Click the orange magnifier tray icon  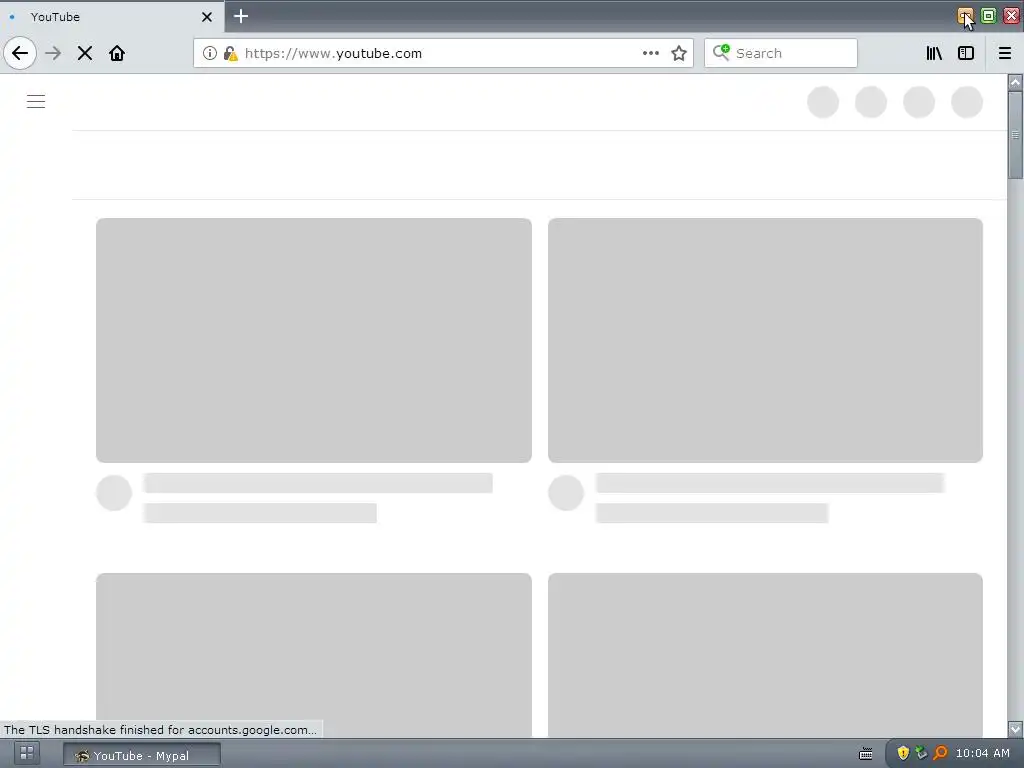(x=940, y=753)
